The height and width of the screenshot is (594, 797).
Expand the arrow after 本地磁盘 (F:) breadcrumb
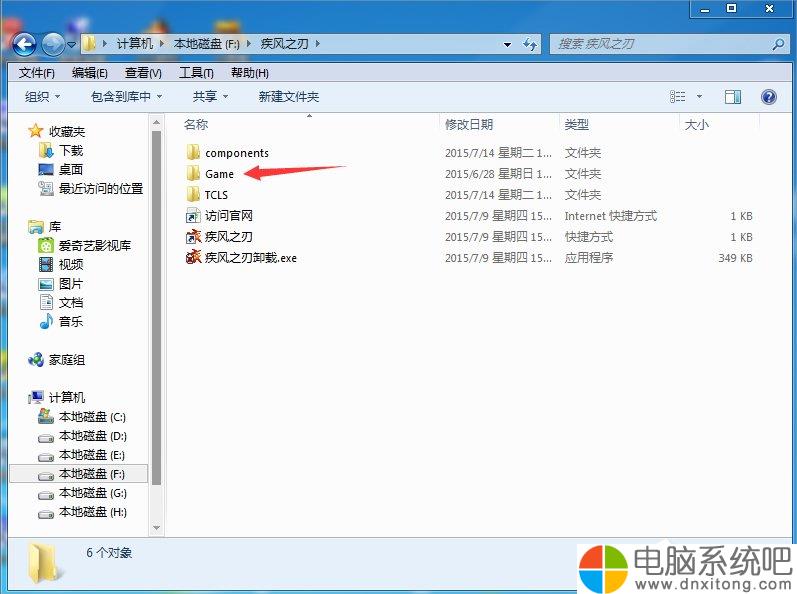[249, 44]
